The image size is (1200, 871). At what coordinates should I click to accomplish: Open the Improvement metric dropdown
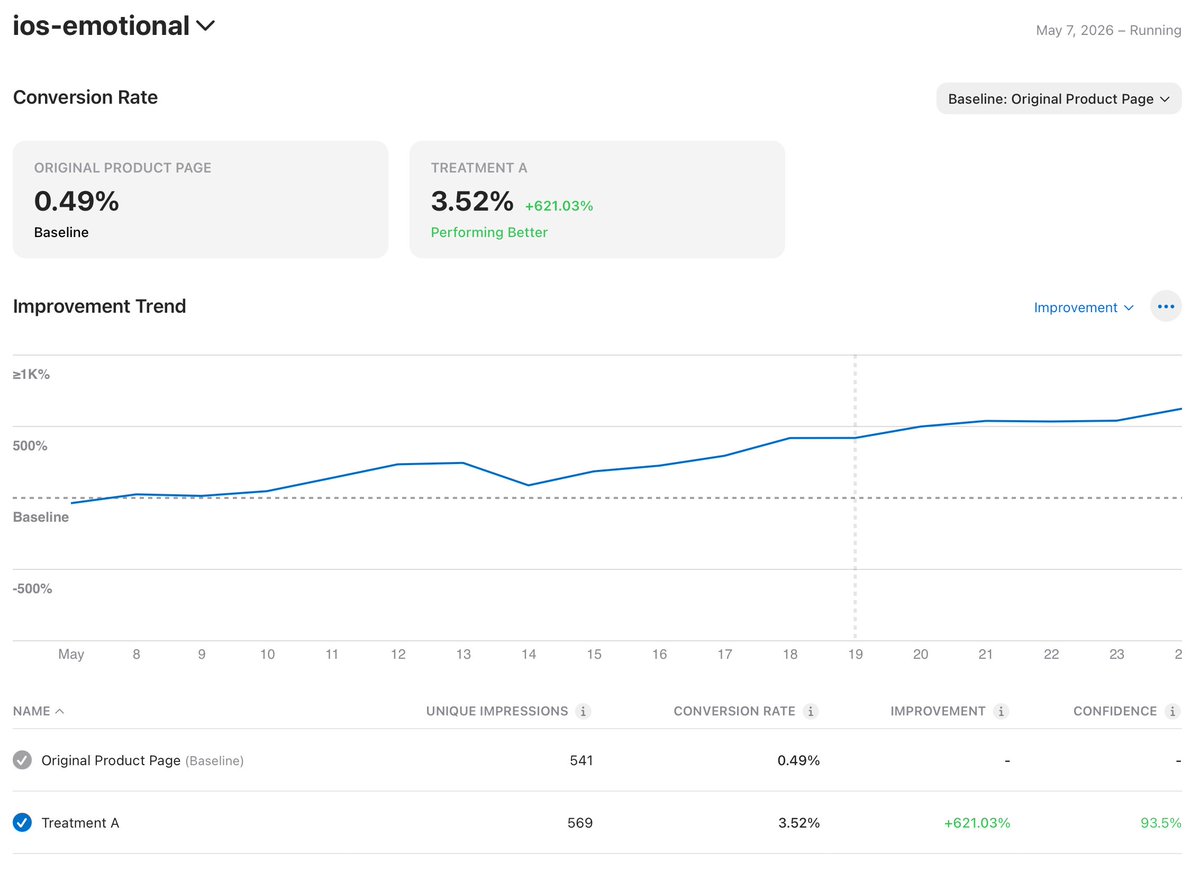(x=1084, y=307)
